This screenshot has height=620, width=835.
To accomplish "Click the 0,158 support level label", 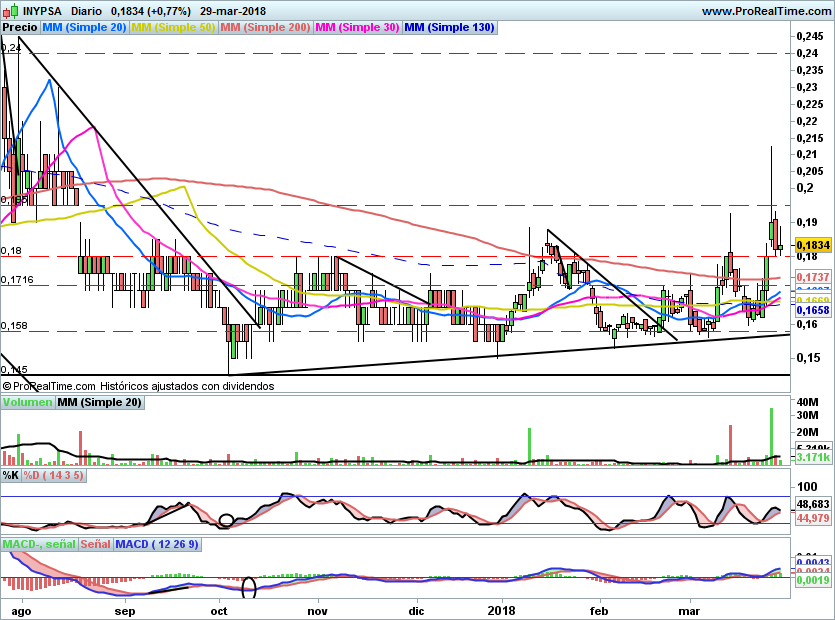I will 14,325.
